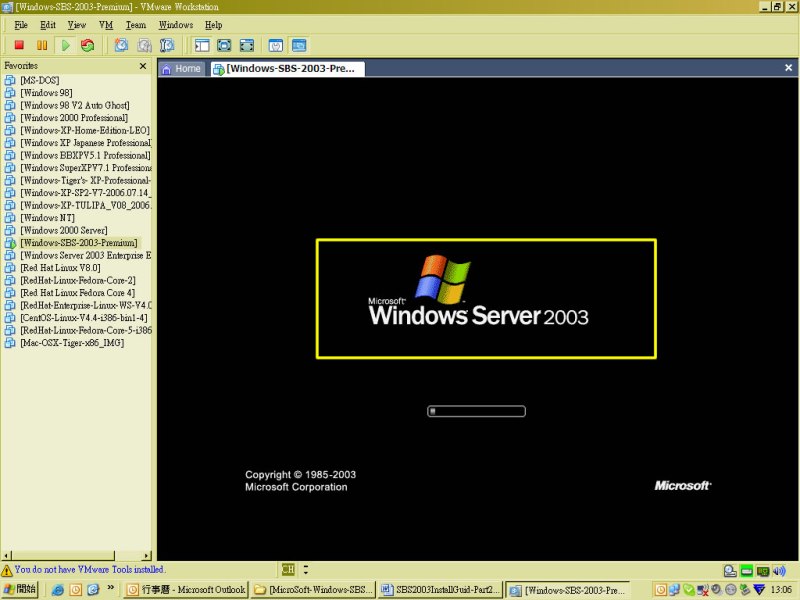800x600 pixels.
Task: Open the Windows menu
Action: (x=176, y=25)
